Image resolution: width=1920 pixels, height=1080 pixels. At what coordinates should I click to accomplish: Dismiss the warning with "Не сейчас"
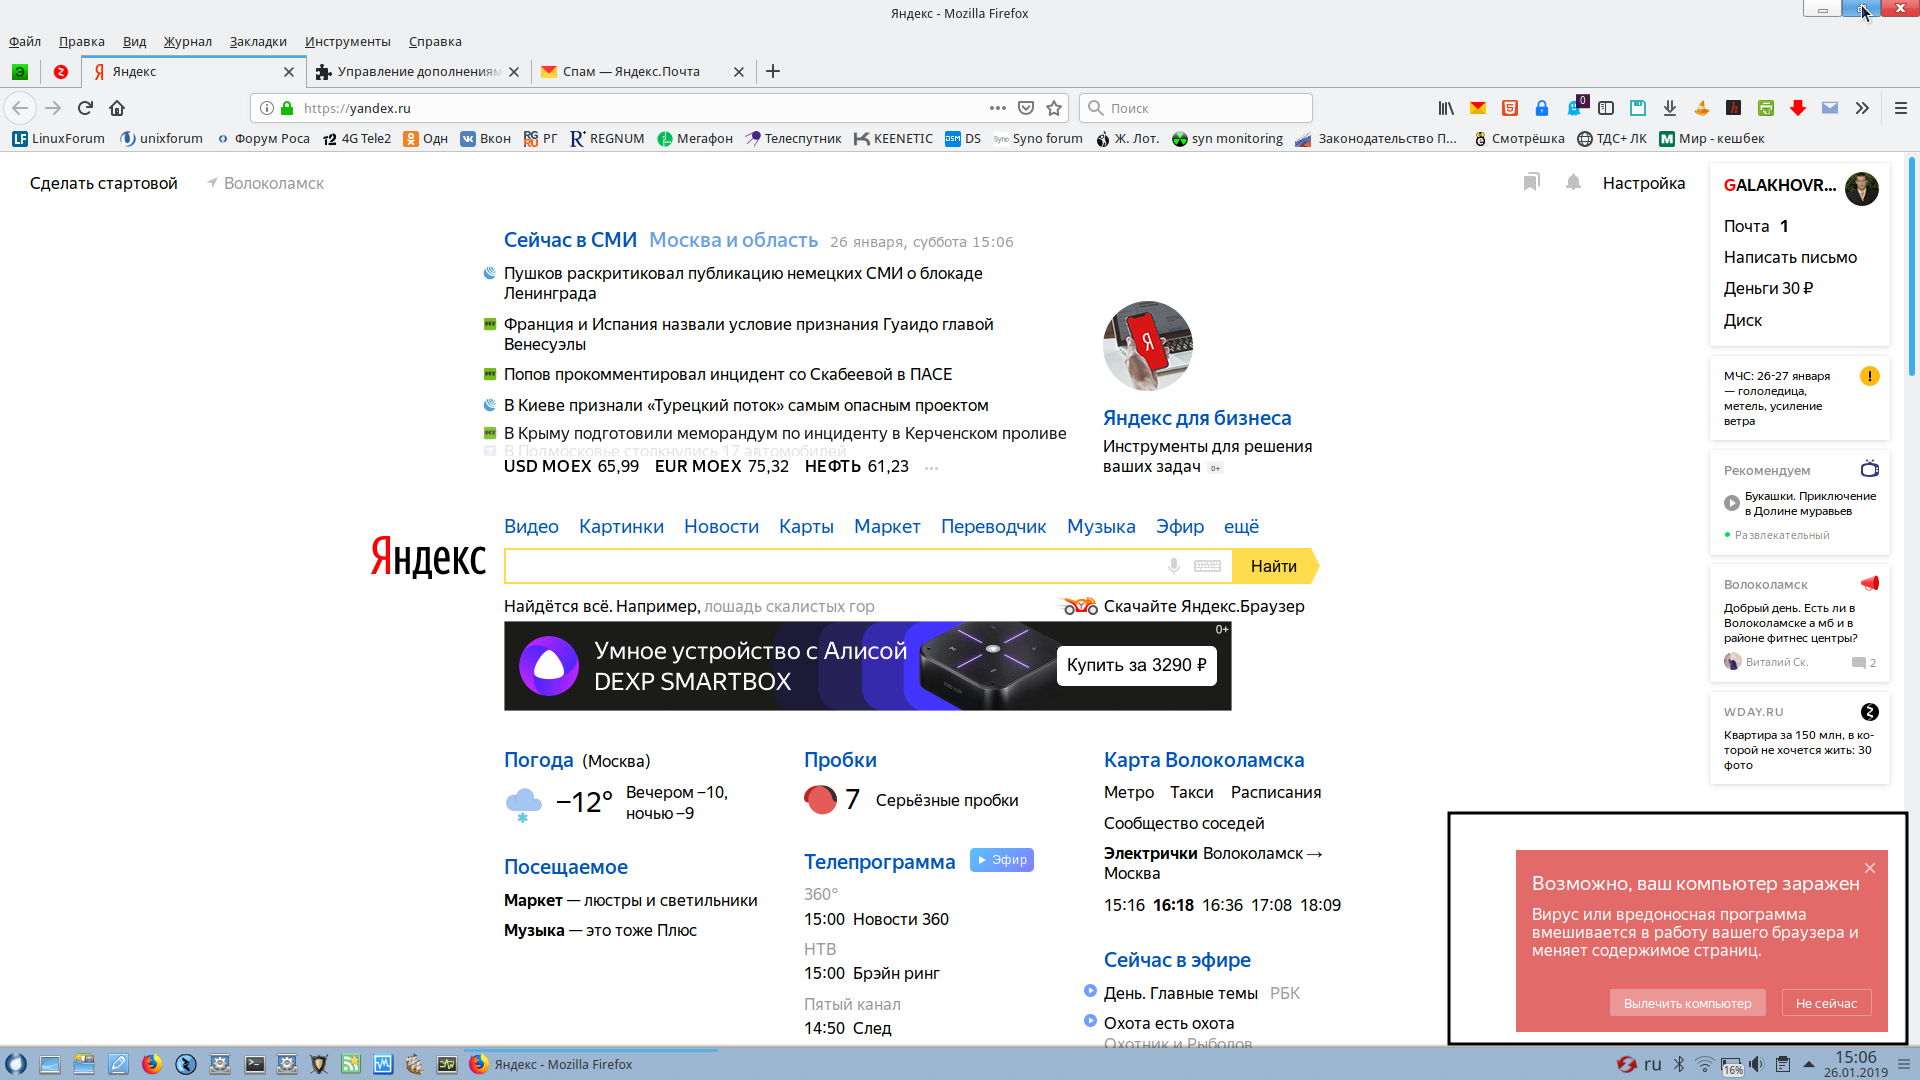(1826, 1003)
